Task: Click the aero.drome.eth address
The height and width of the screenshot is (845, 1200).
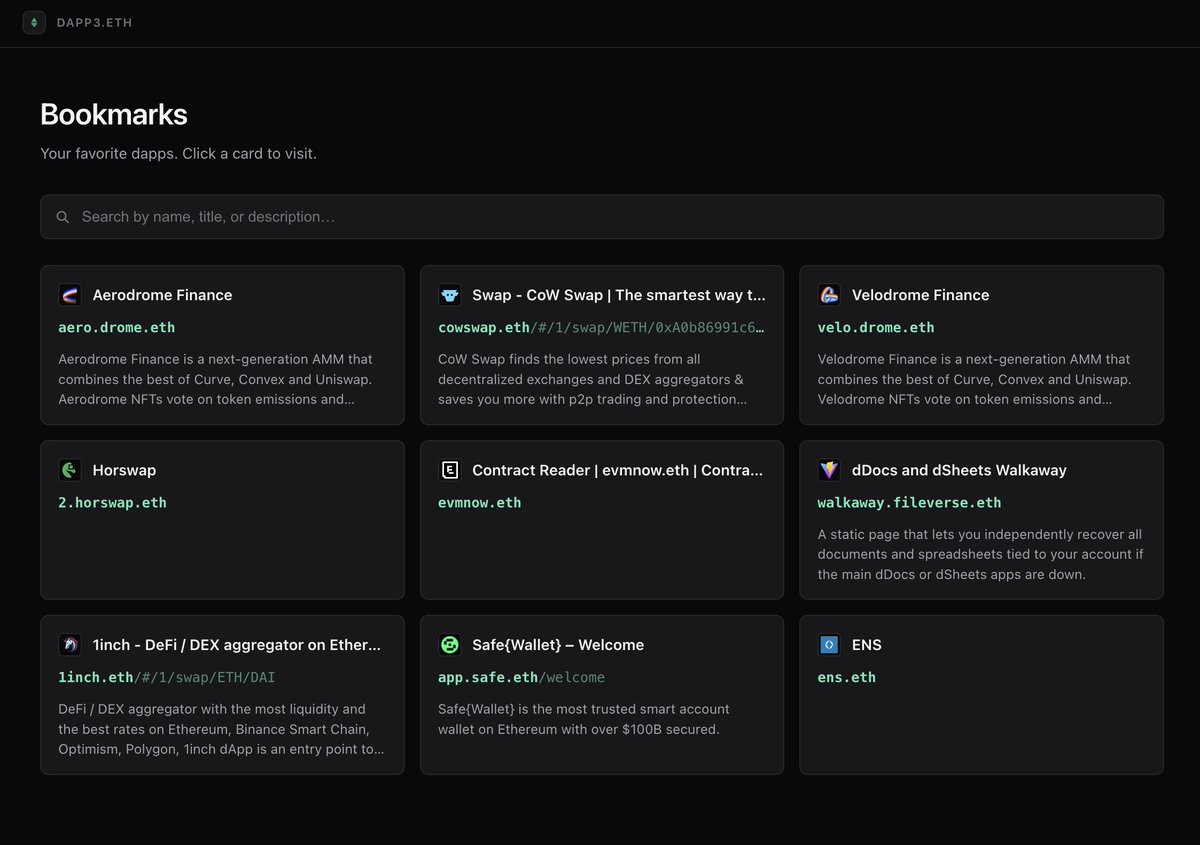Action: click(117, 327)
